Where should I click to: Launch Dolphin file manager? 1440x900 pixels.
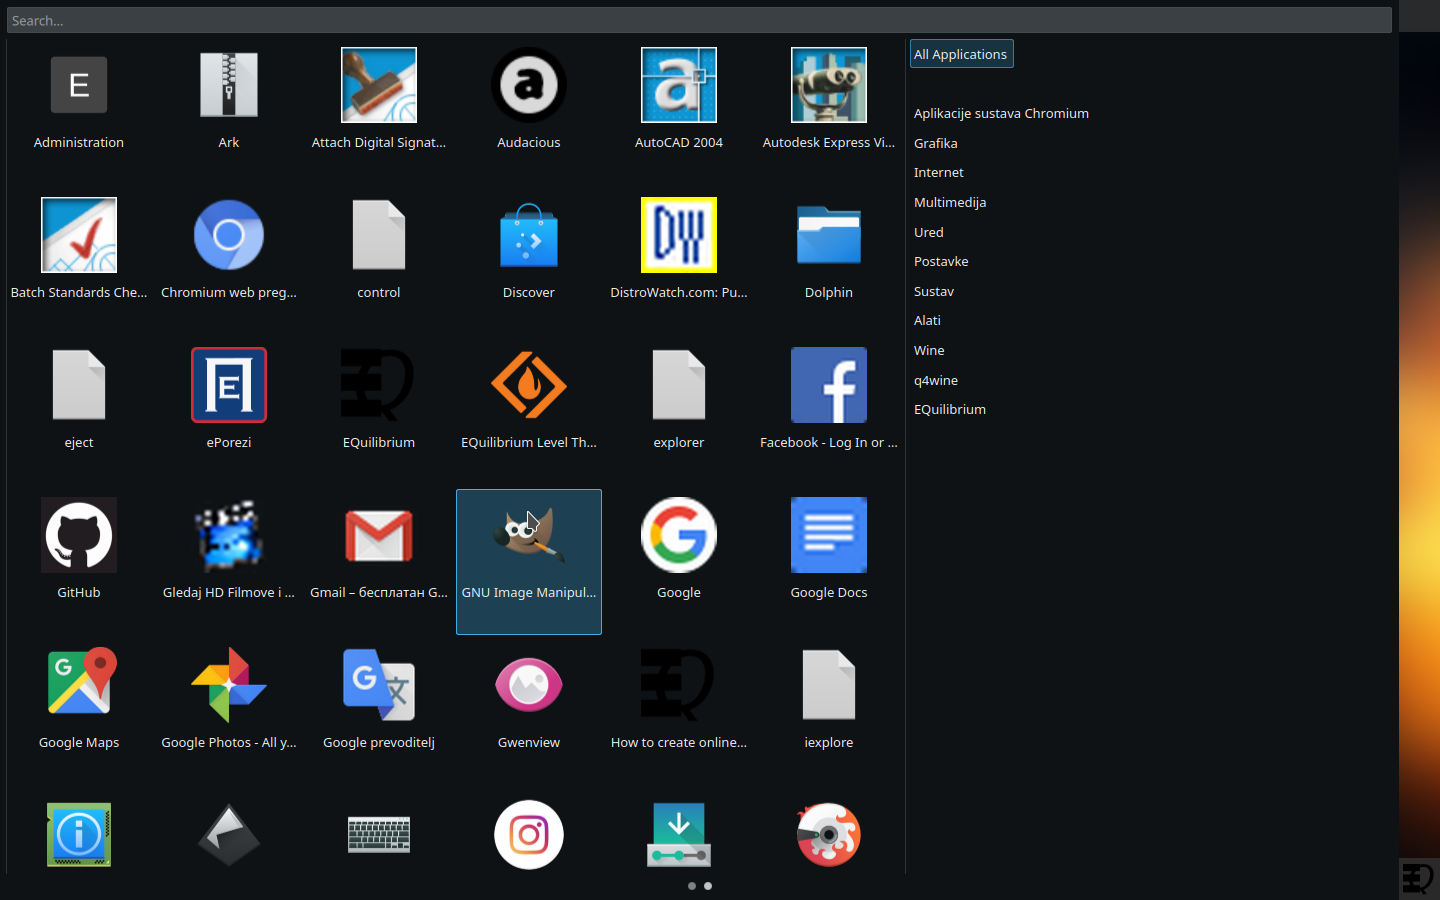(x=829, y=249)
